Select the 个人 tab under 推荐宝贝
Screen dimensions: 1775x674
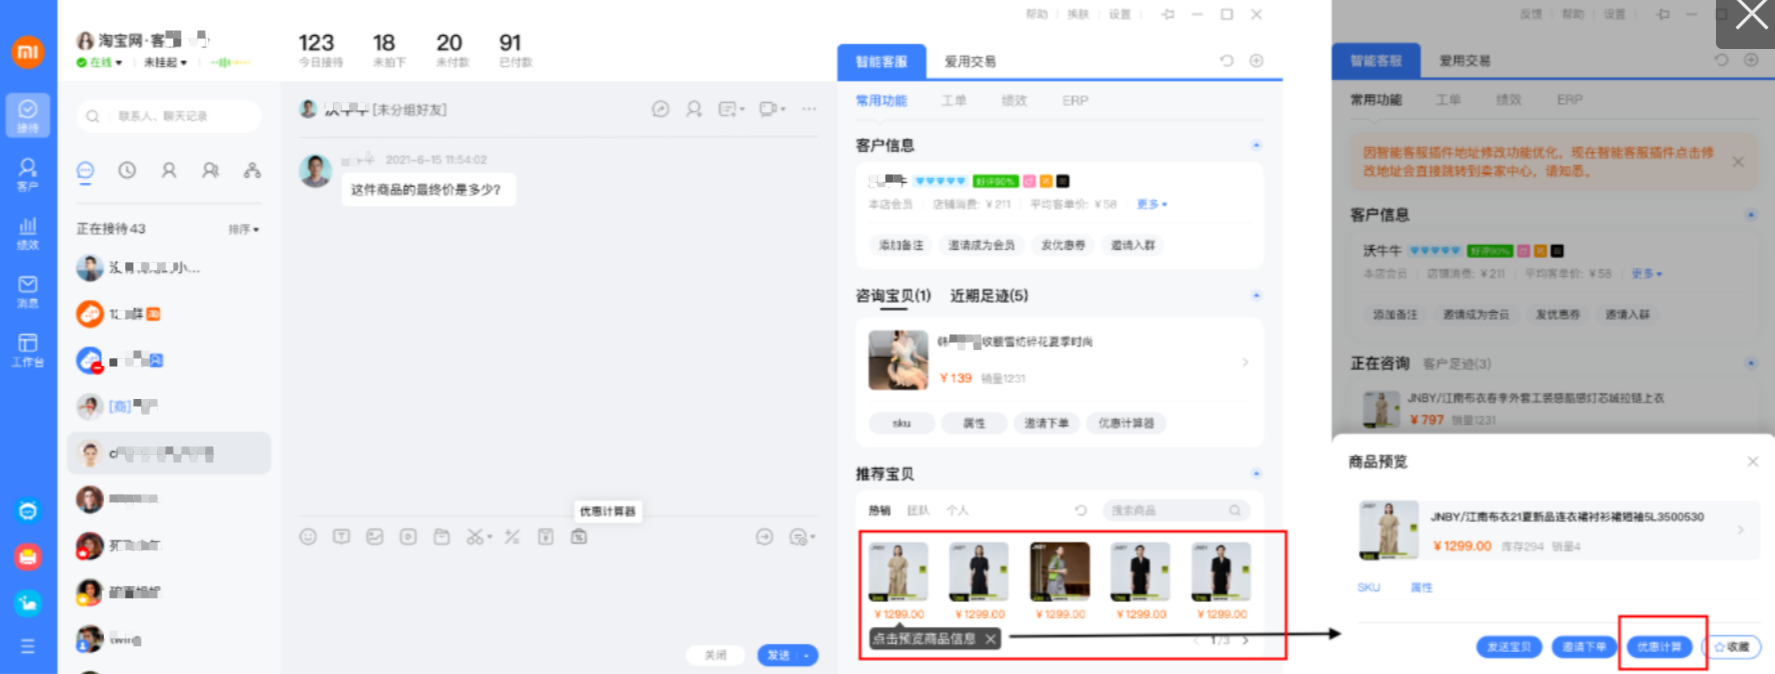point(958,510)
